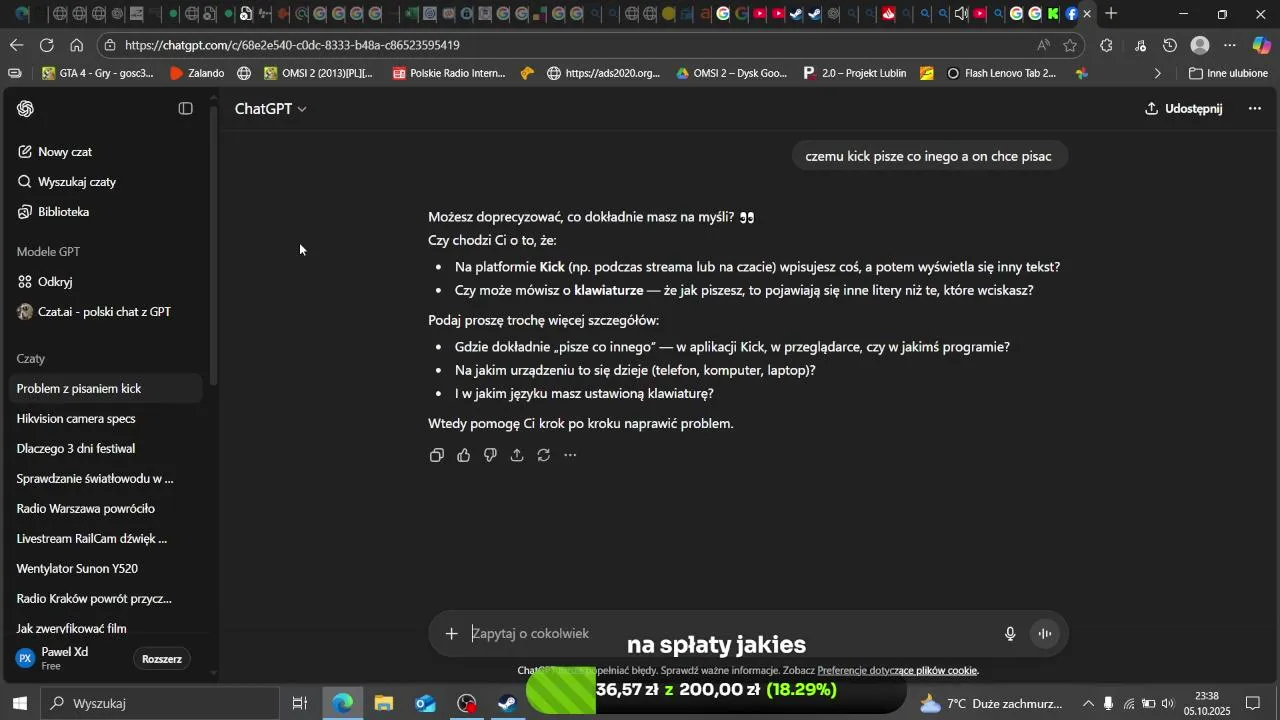Open chat Livestream RailCam dźwięk

pos(105,539)
